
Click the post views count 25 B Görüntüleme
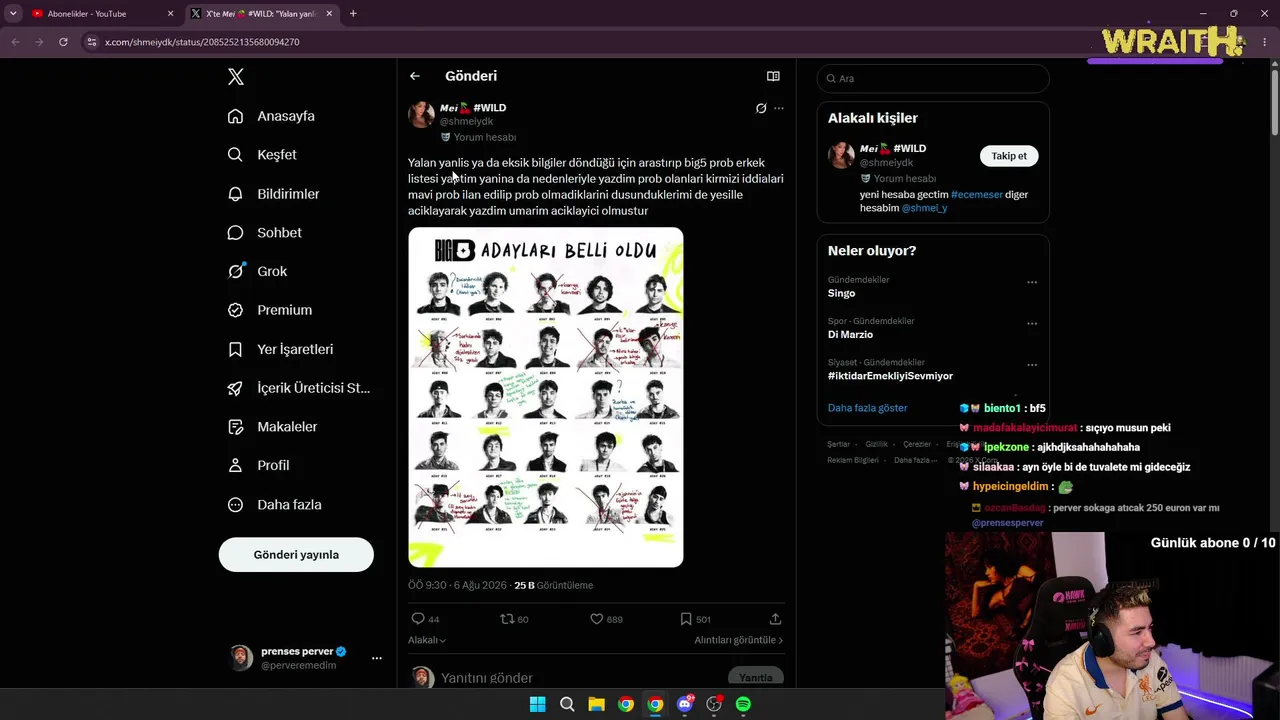(x=553, y=586)
